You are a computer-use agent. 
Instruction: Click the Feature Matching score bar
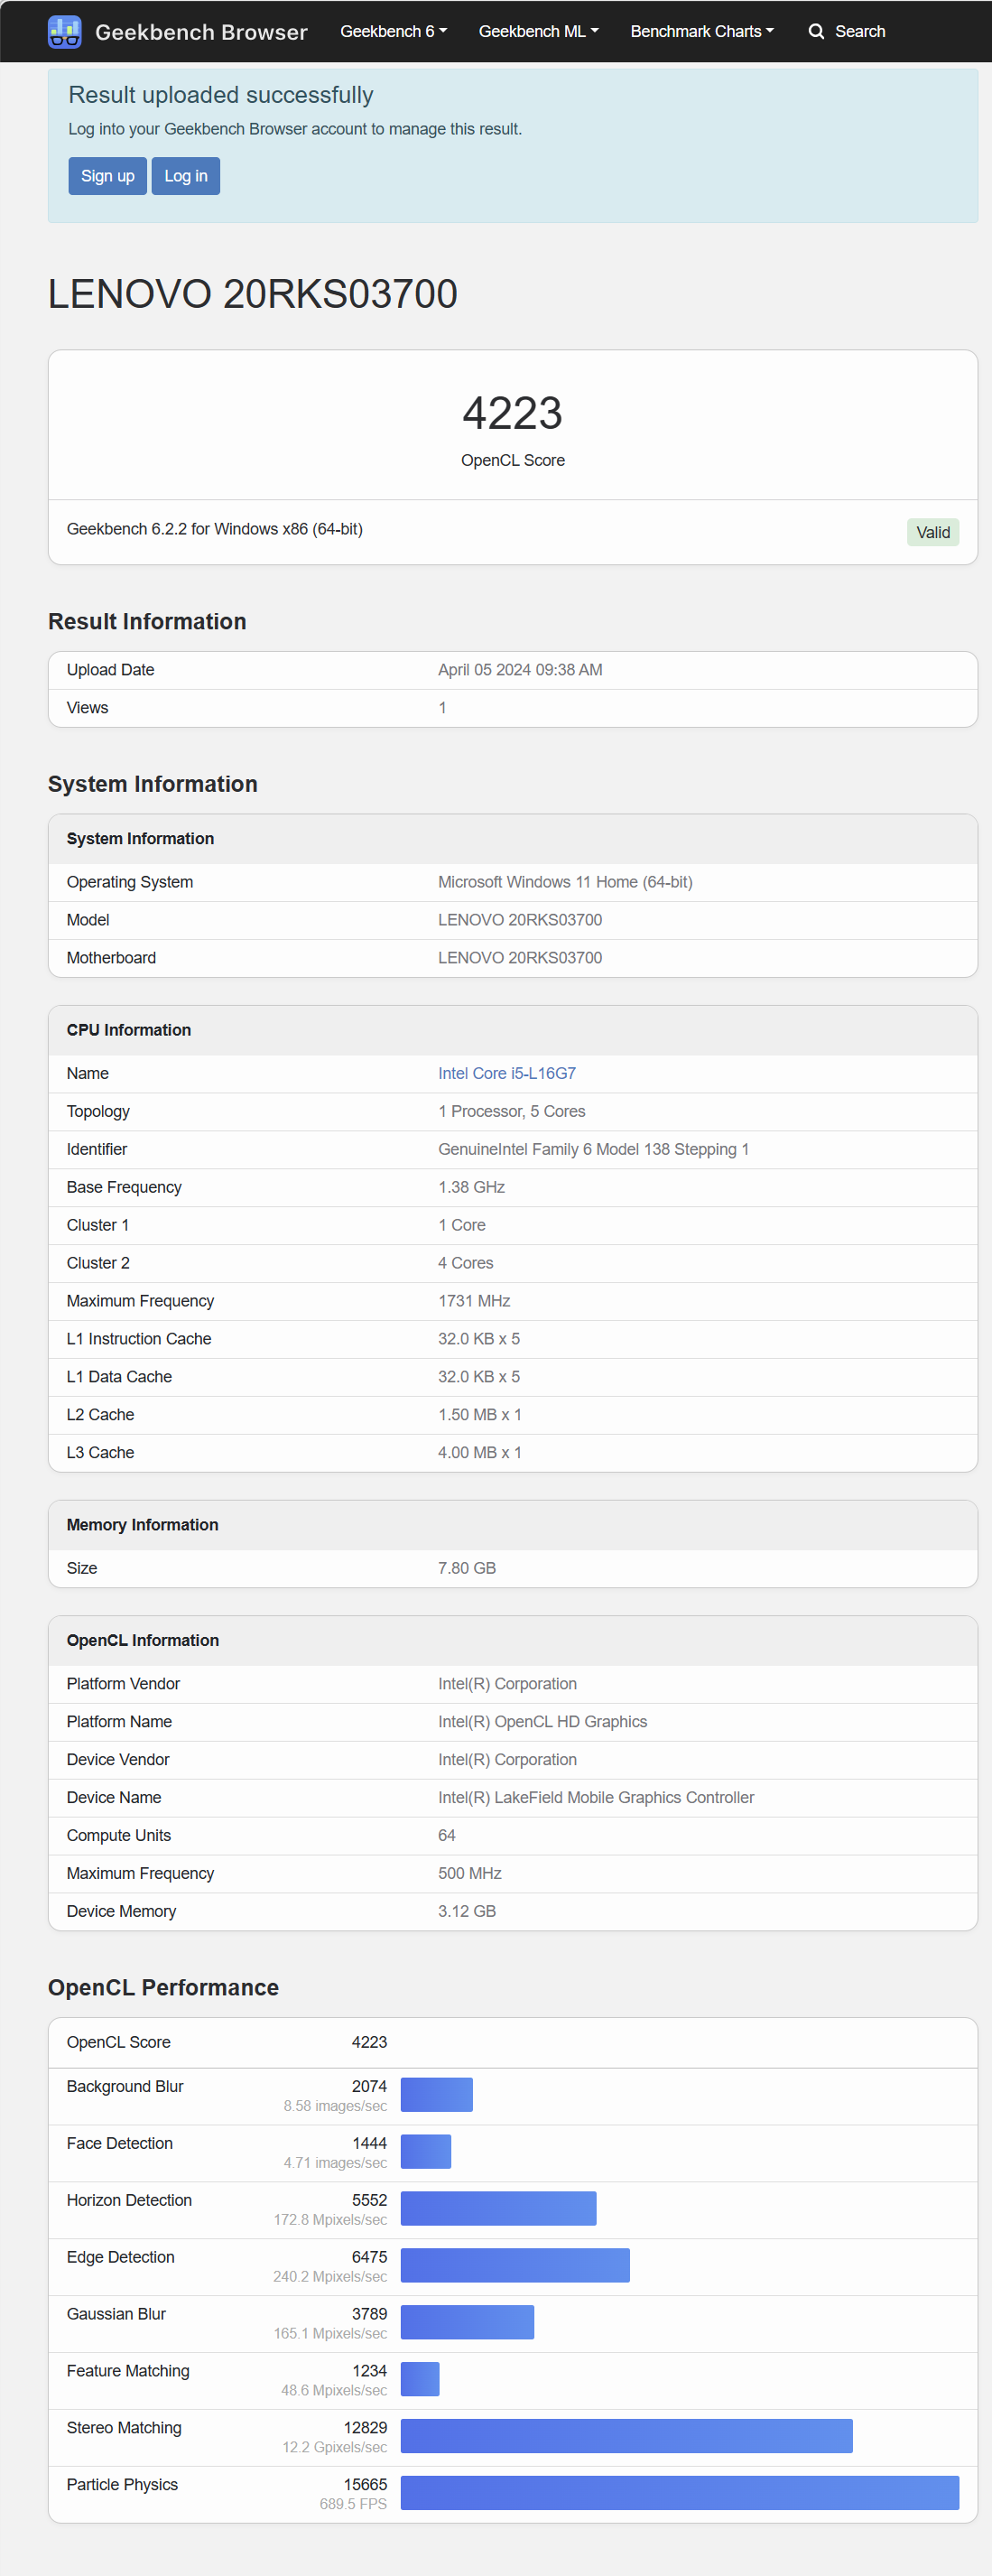(x=420, y=2378)
